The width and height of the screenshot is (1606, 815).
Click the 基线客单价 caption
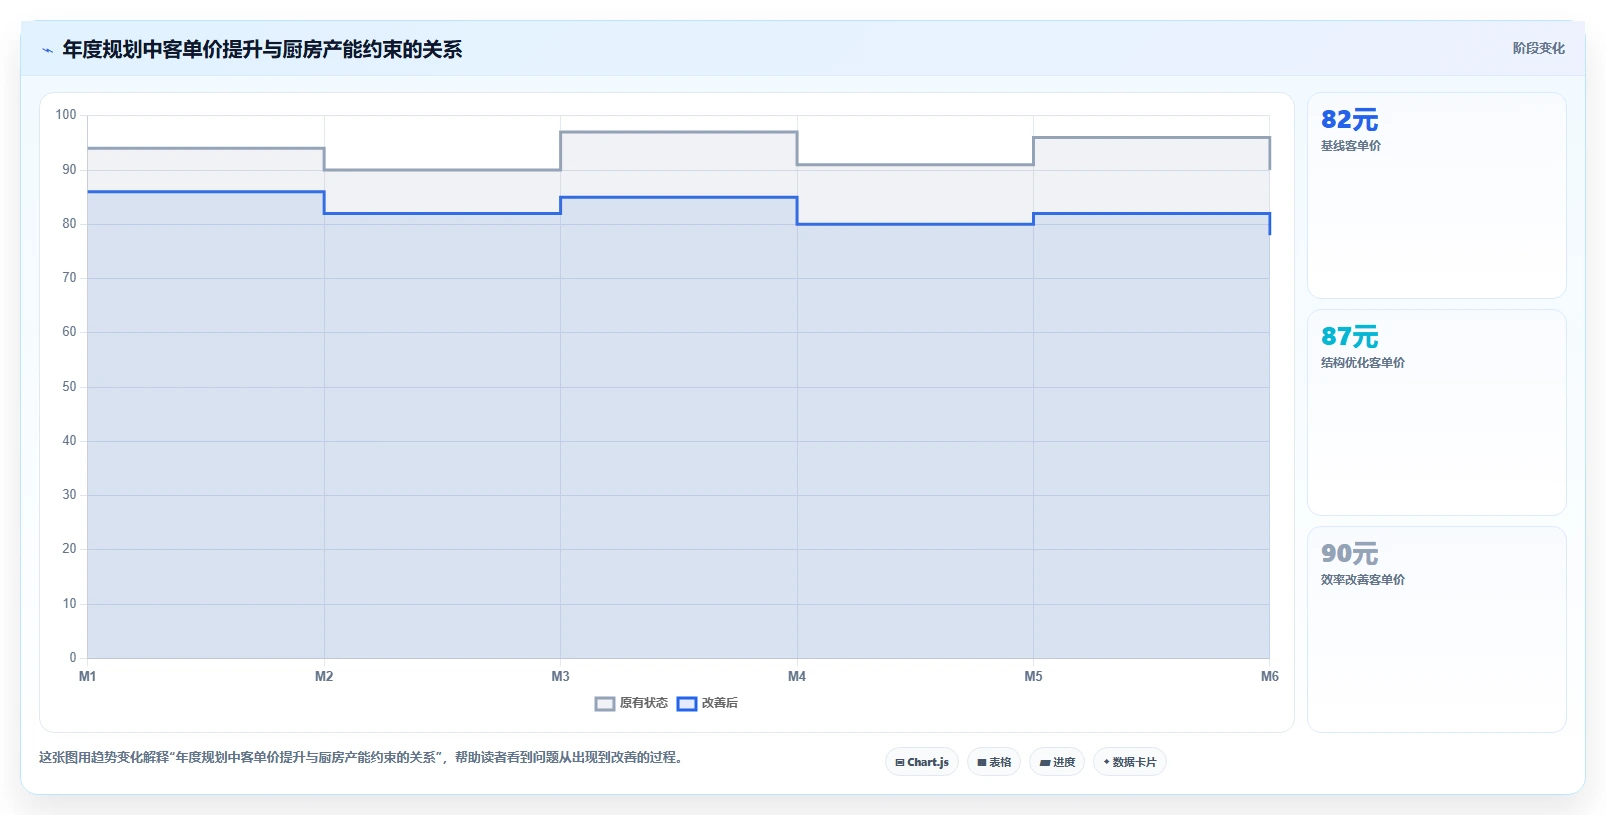pyautogui.click(x=1351, y=146)
